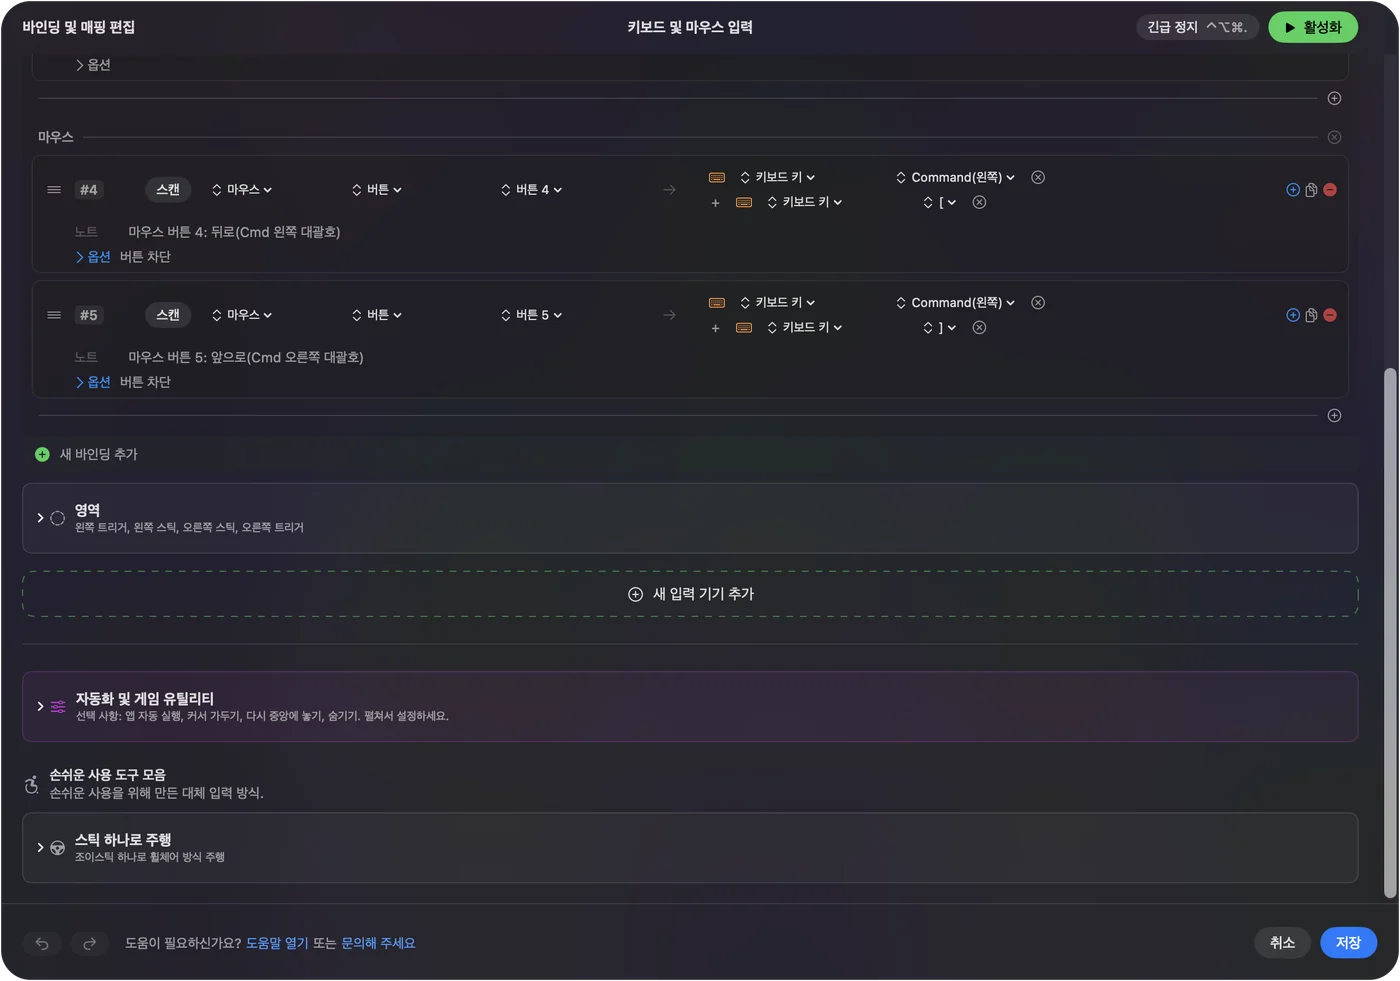Expand 옵션 under binding #4
This screenshot has height=981, width=1400.
93,257
